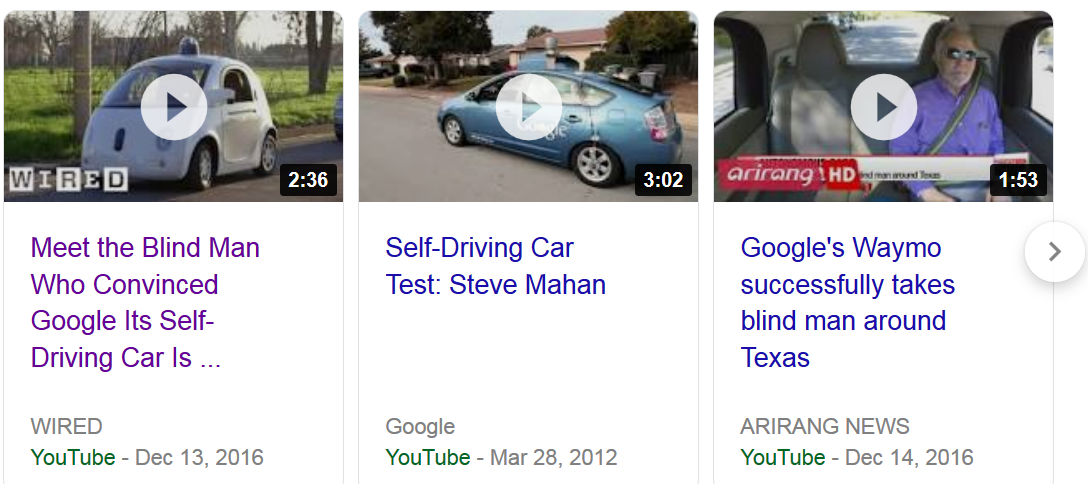Viewport: 1088px width, 484px height.
Task: Click YouTube label next to Dec 14, 2016
Action: pos(783,458)
